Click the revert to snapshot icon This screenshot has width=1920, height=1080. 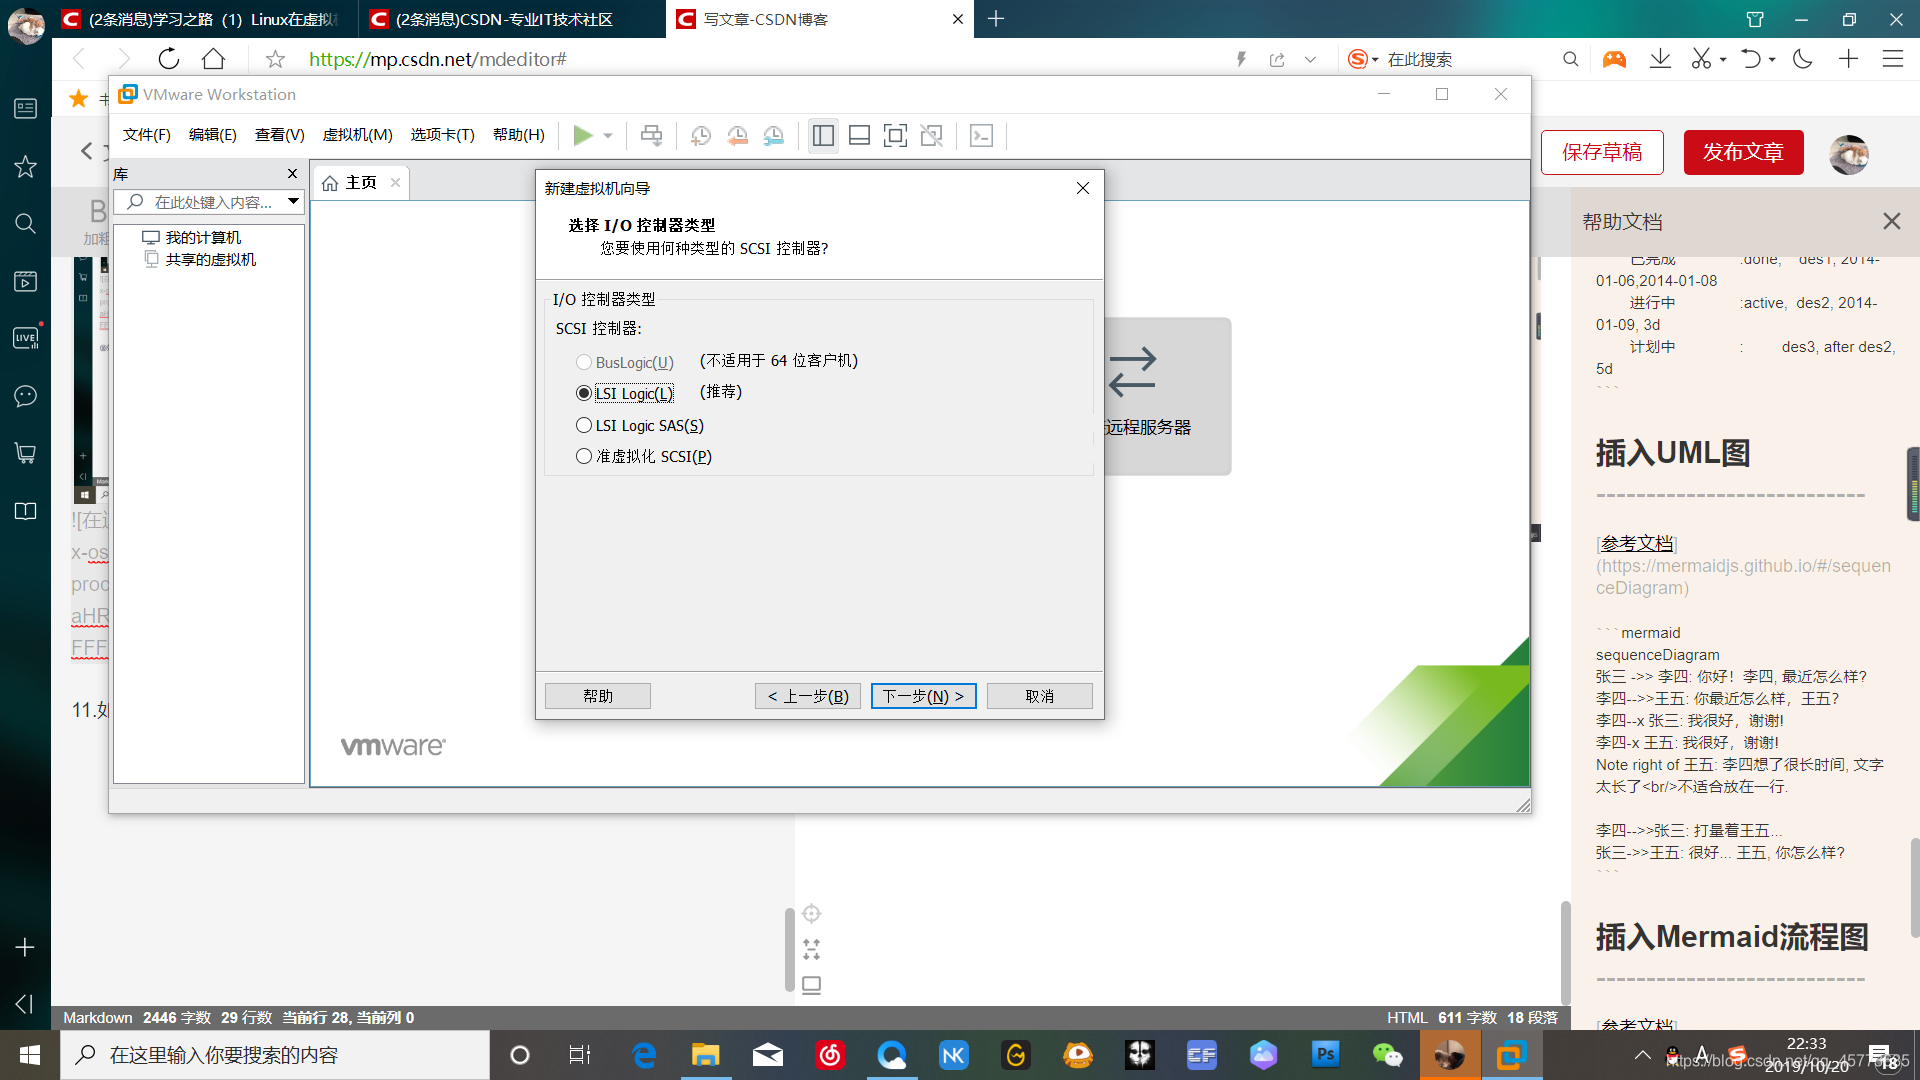point(737,135)
